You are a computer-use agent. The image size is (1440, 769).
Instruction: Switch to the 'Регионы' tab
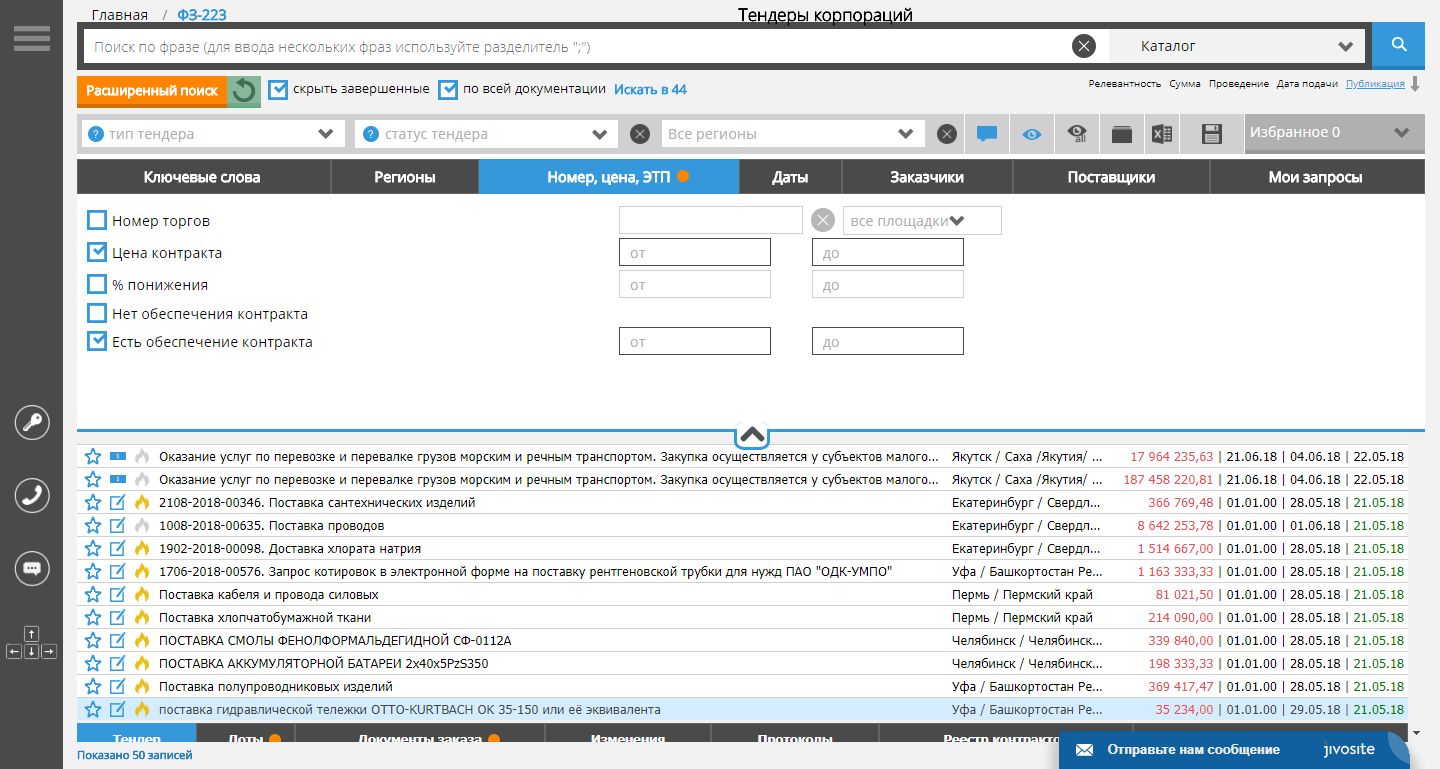tap(405, 177)
